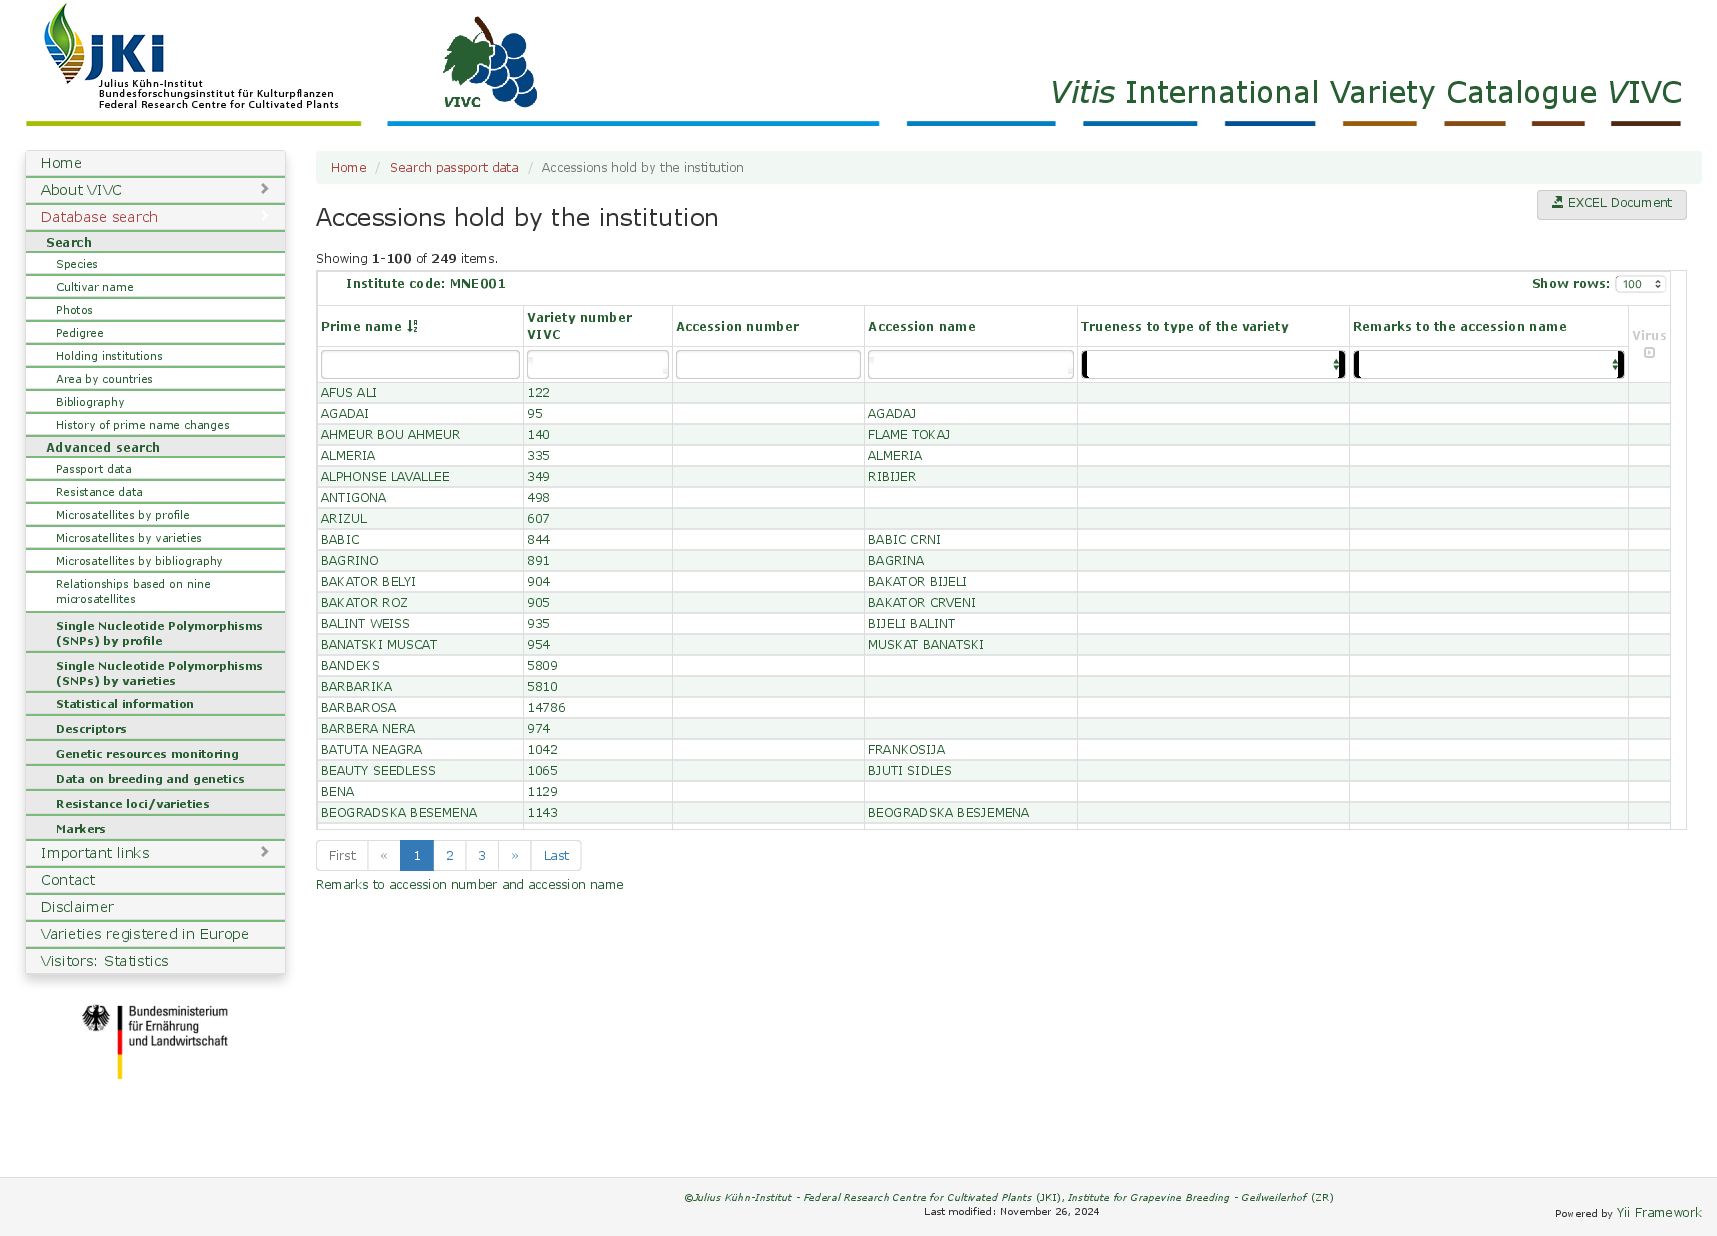Expand the Important links menu chevron
Image resolution: width=1717 pixels, height=1236 pixels.
pos(264,852)
